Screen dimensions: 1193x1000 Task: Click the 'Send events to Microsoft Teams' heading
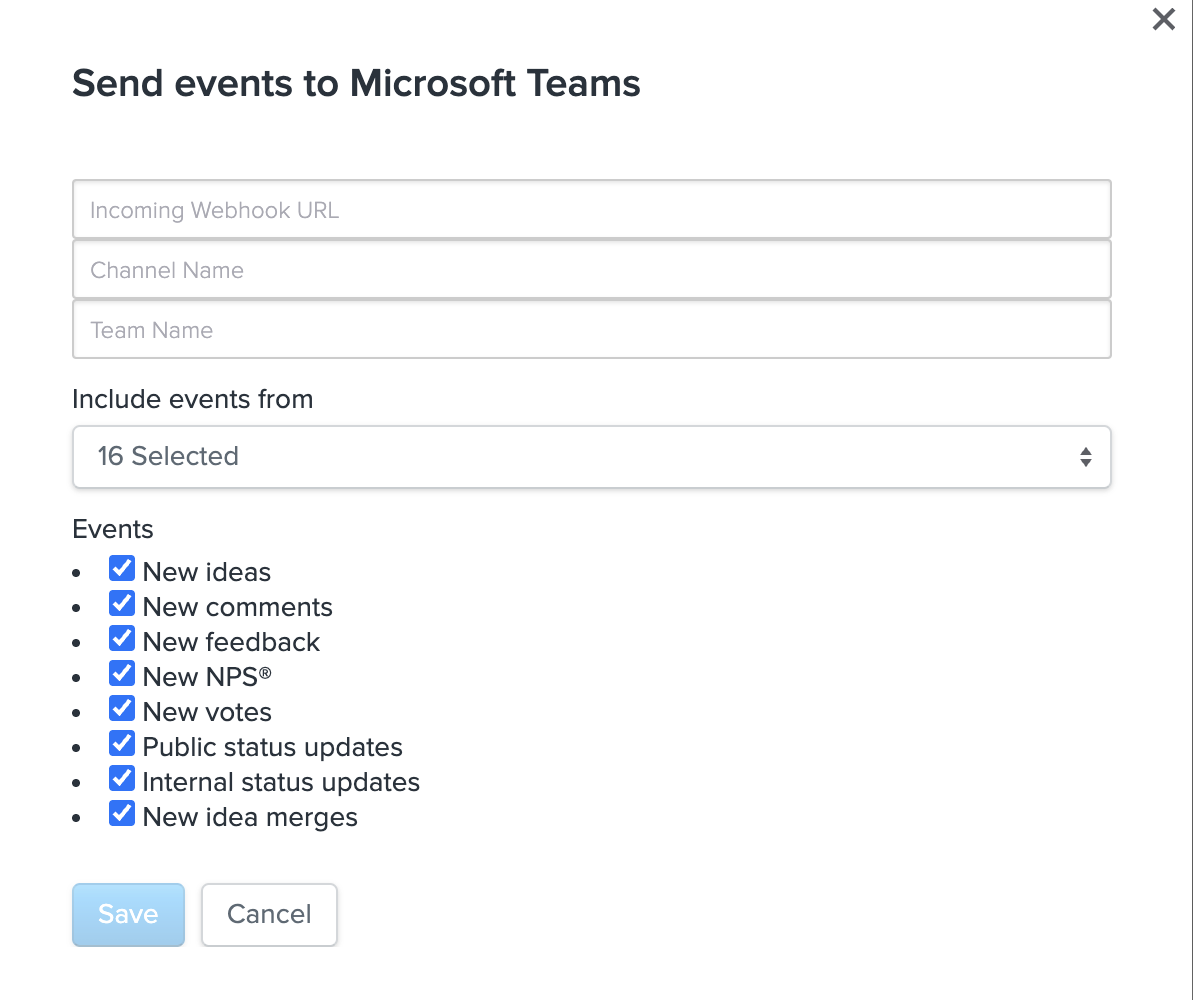coord(356,83)
